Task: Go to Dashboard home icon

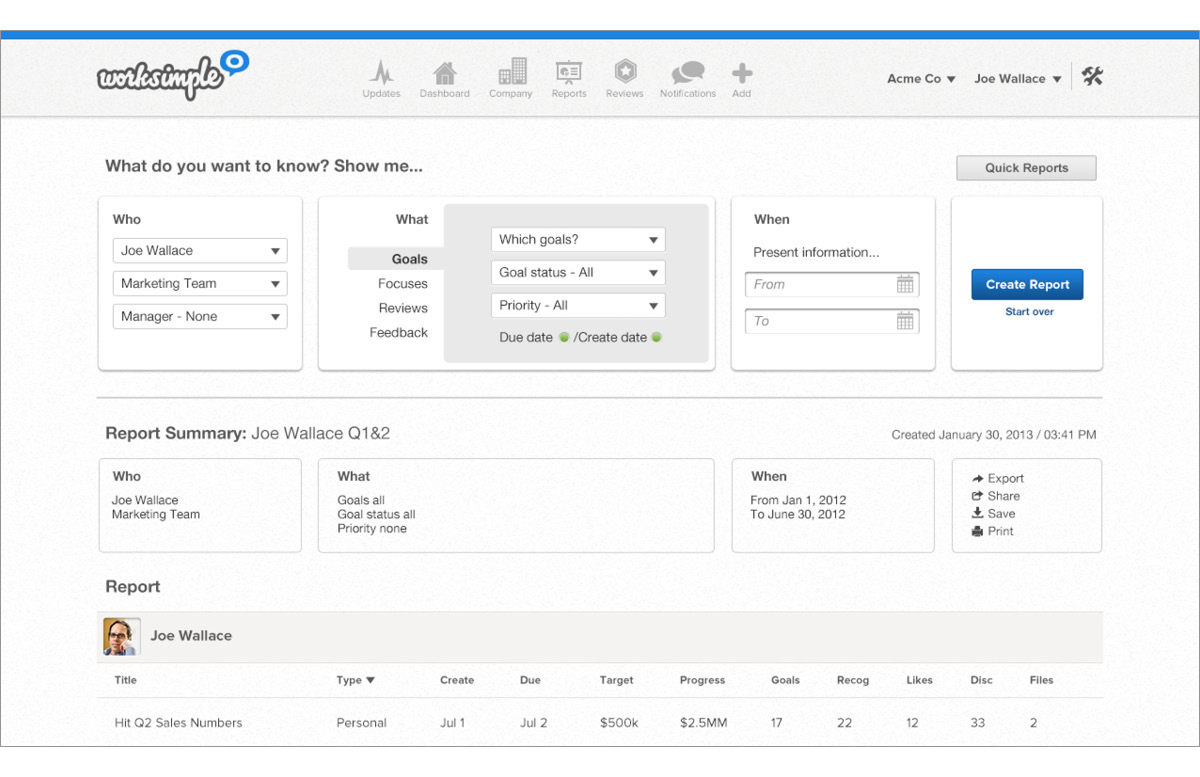Action: pos(445,74)
